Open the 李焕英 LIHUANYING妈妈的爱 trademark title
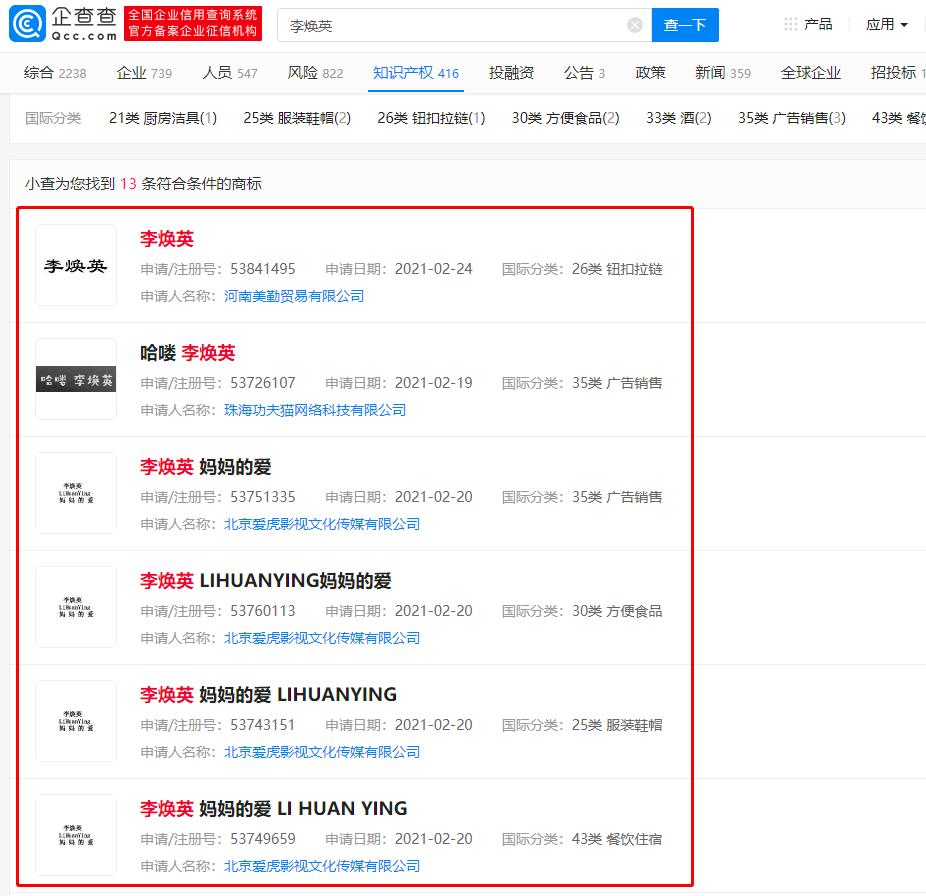926x896 pixels. pyautogui.click(x=265, y=581)
